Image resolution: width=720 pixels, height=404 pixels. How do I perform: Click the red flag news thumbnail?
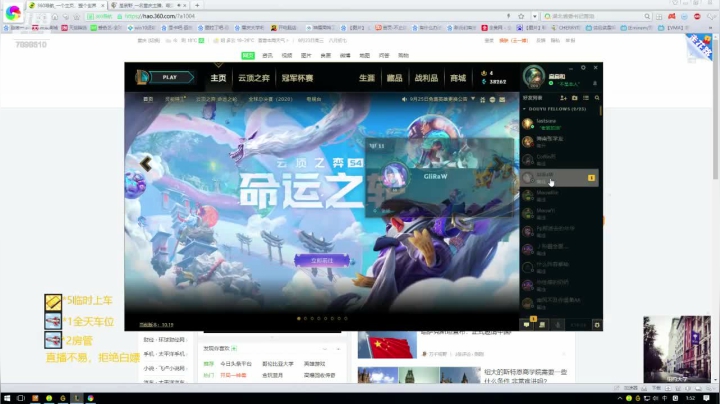pos(387,344)
